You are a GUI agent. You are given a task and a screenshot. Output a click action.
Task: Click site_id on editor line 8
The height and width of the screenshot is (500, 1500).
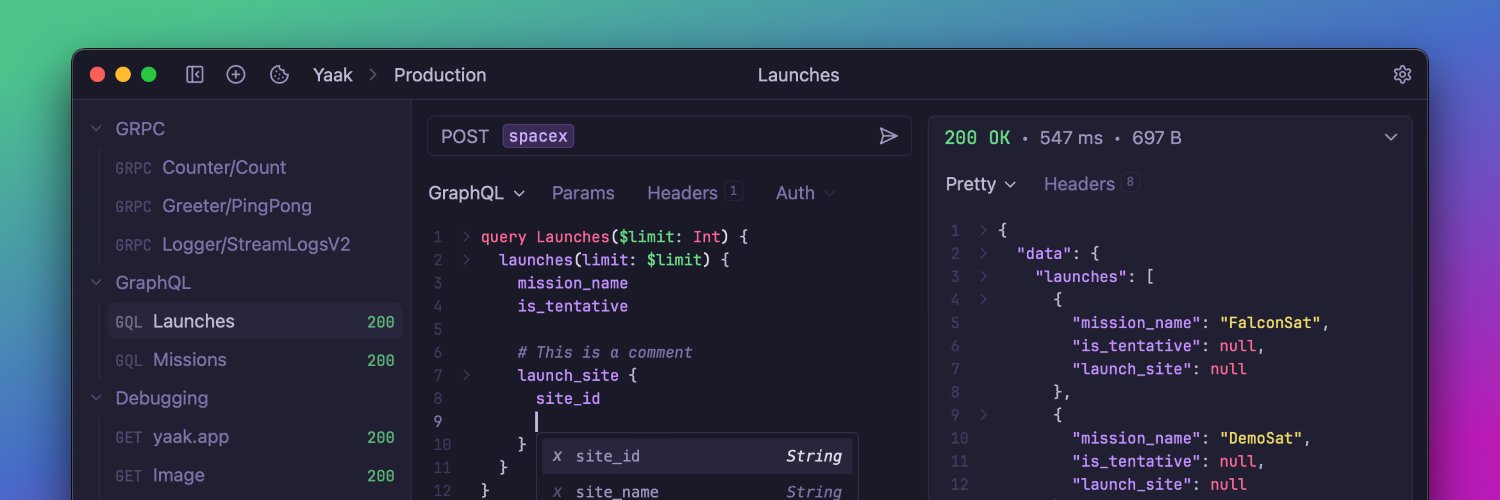pyautogui.click(x=568, y=398)
